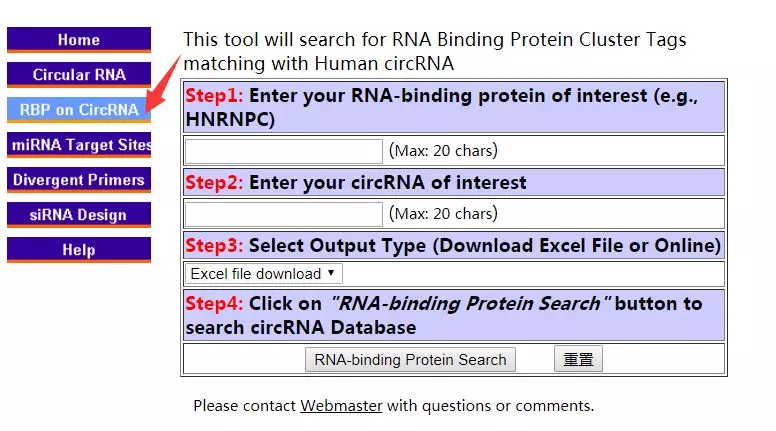Click the circRNA of interest text field
776x431 pixels.
[284, 214]
